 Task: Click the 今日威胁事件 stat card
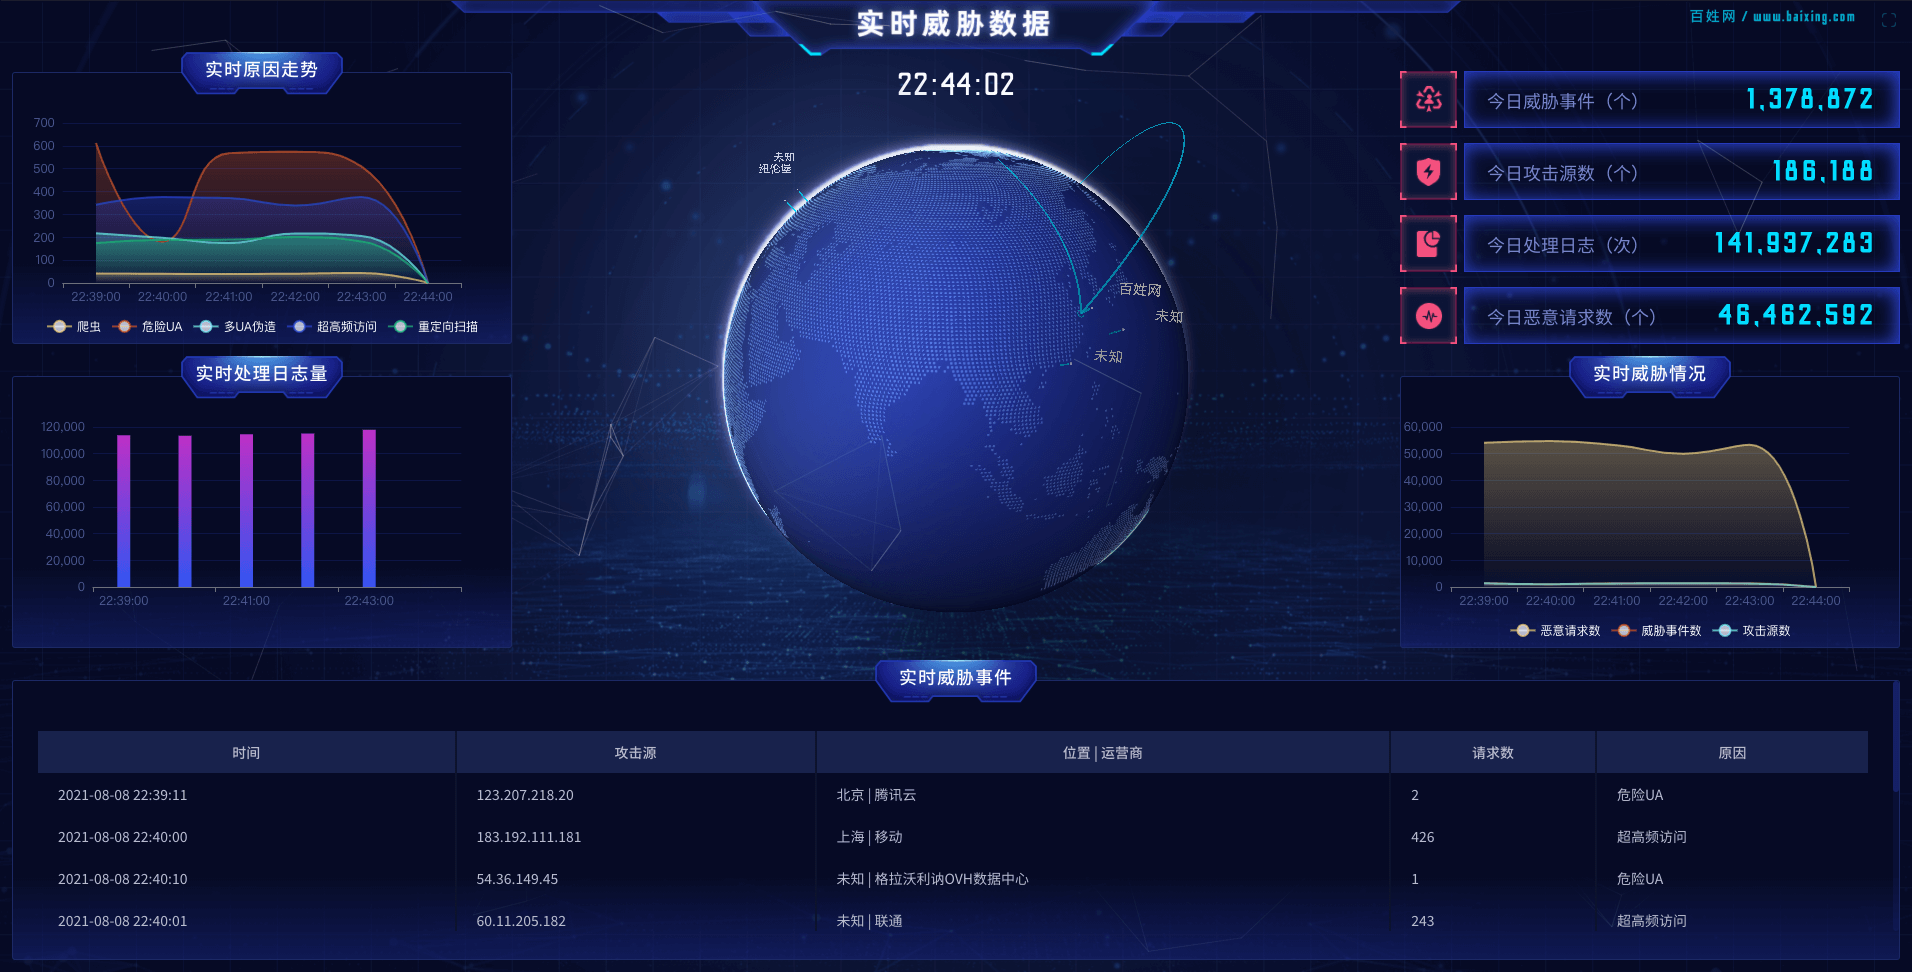tap(1681, 99)
